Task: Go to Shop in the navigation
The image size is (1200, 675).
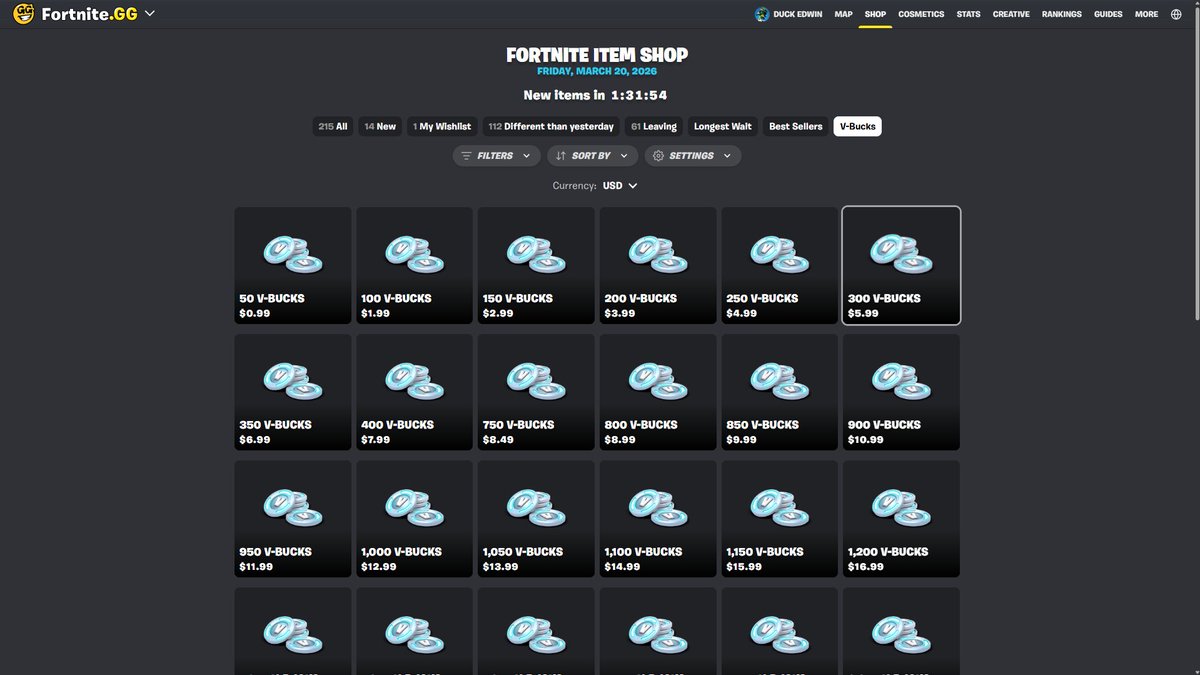Action: pyautogui.click(x=875, y=14)
